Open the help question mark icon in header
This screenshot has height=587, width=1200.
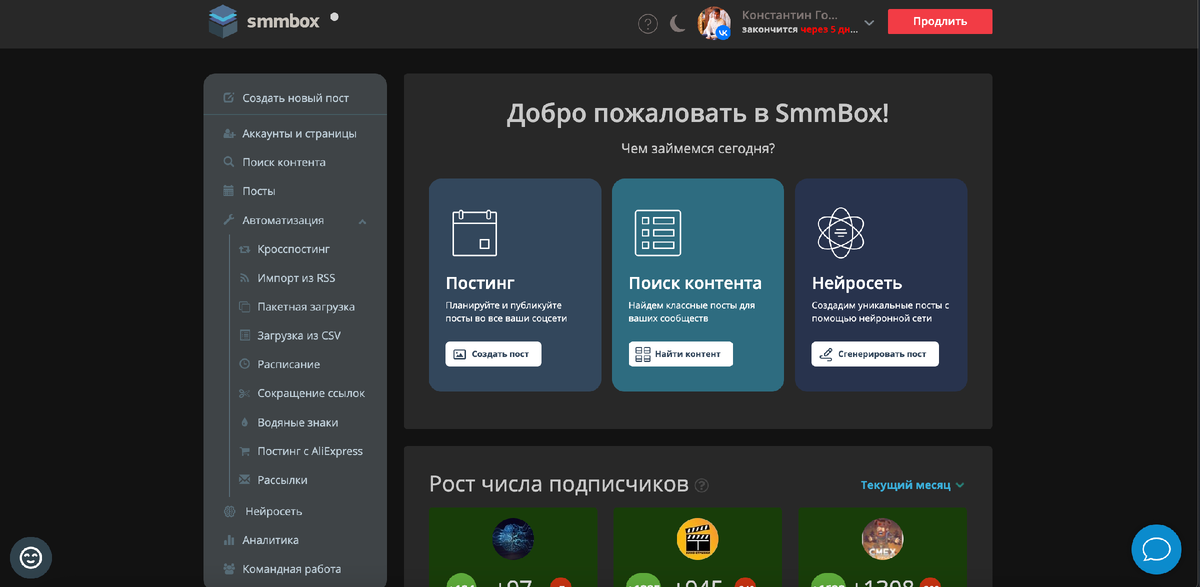(x=647, y=23)
